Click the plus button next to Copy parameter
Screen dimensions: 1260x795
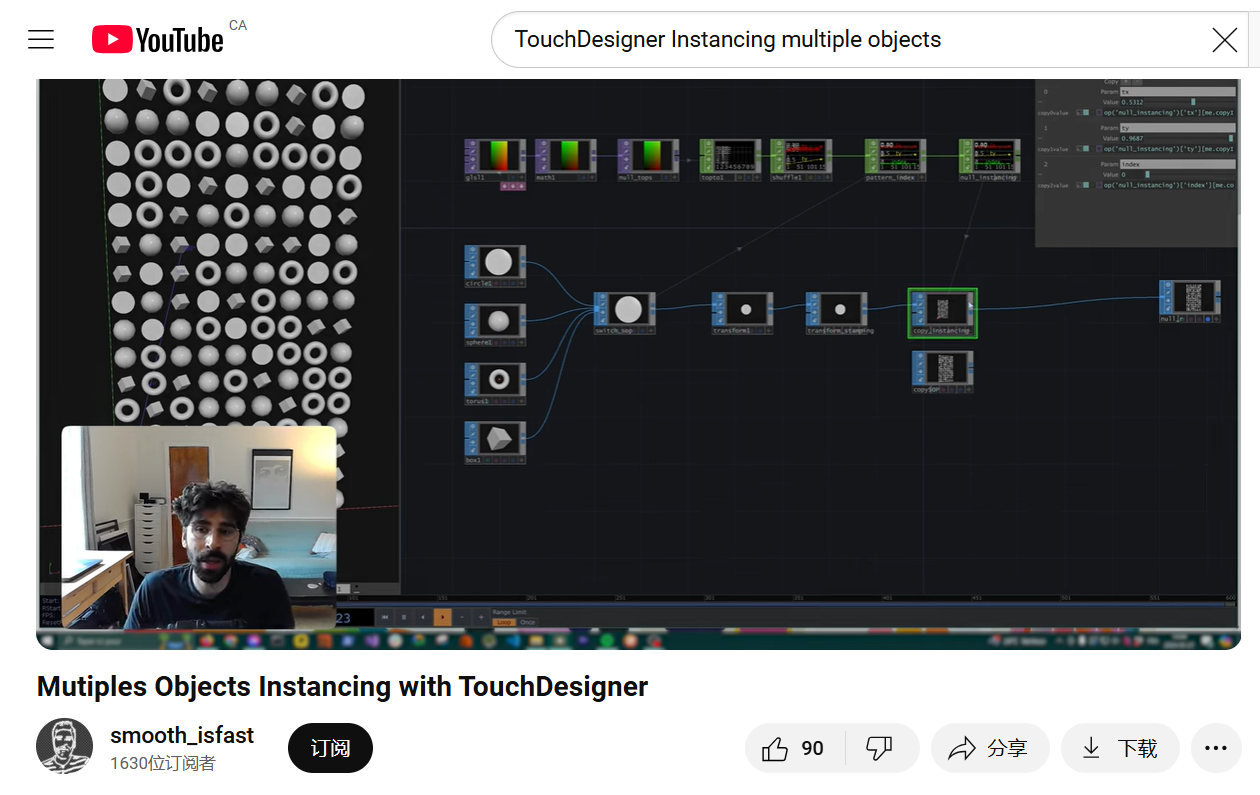pyautogui.click(x=1125, y=82)
